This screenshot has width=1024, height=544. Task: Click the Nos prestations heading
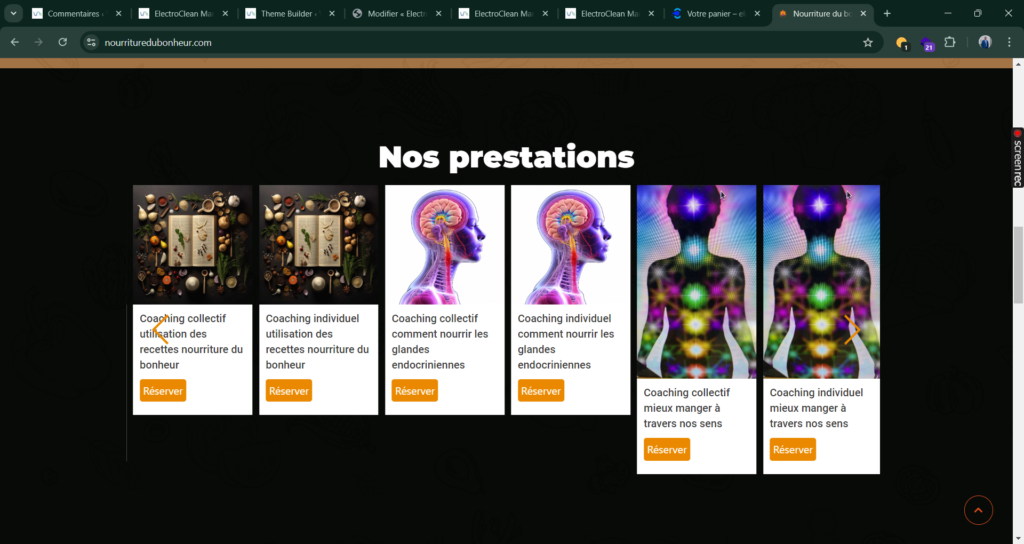[x=507, y=157]
